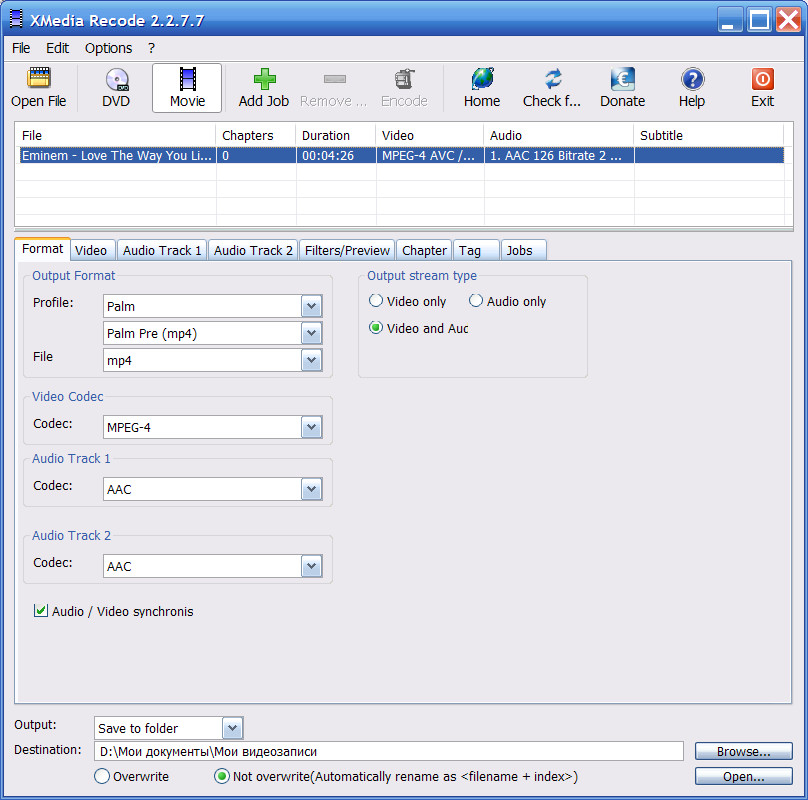Click the Browse... button
Viewport: 808px width, 800px height.
(743, 751)
